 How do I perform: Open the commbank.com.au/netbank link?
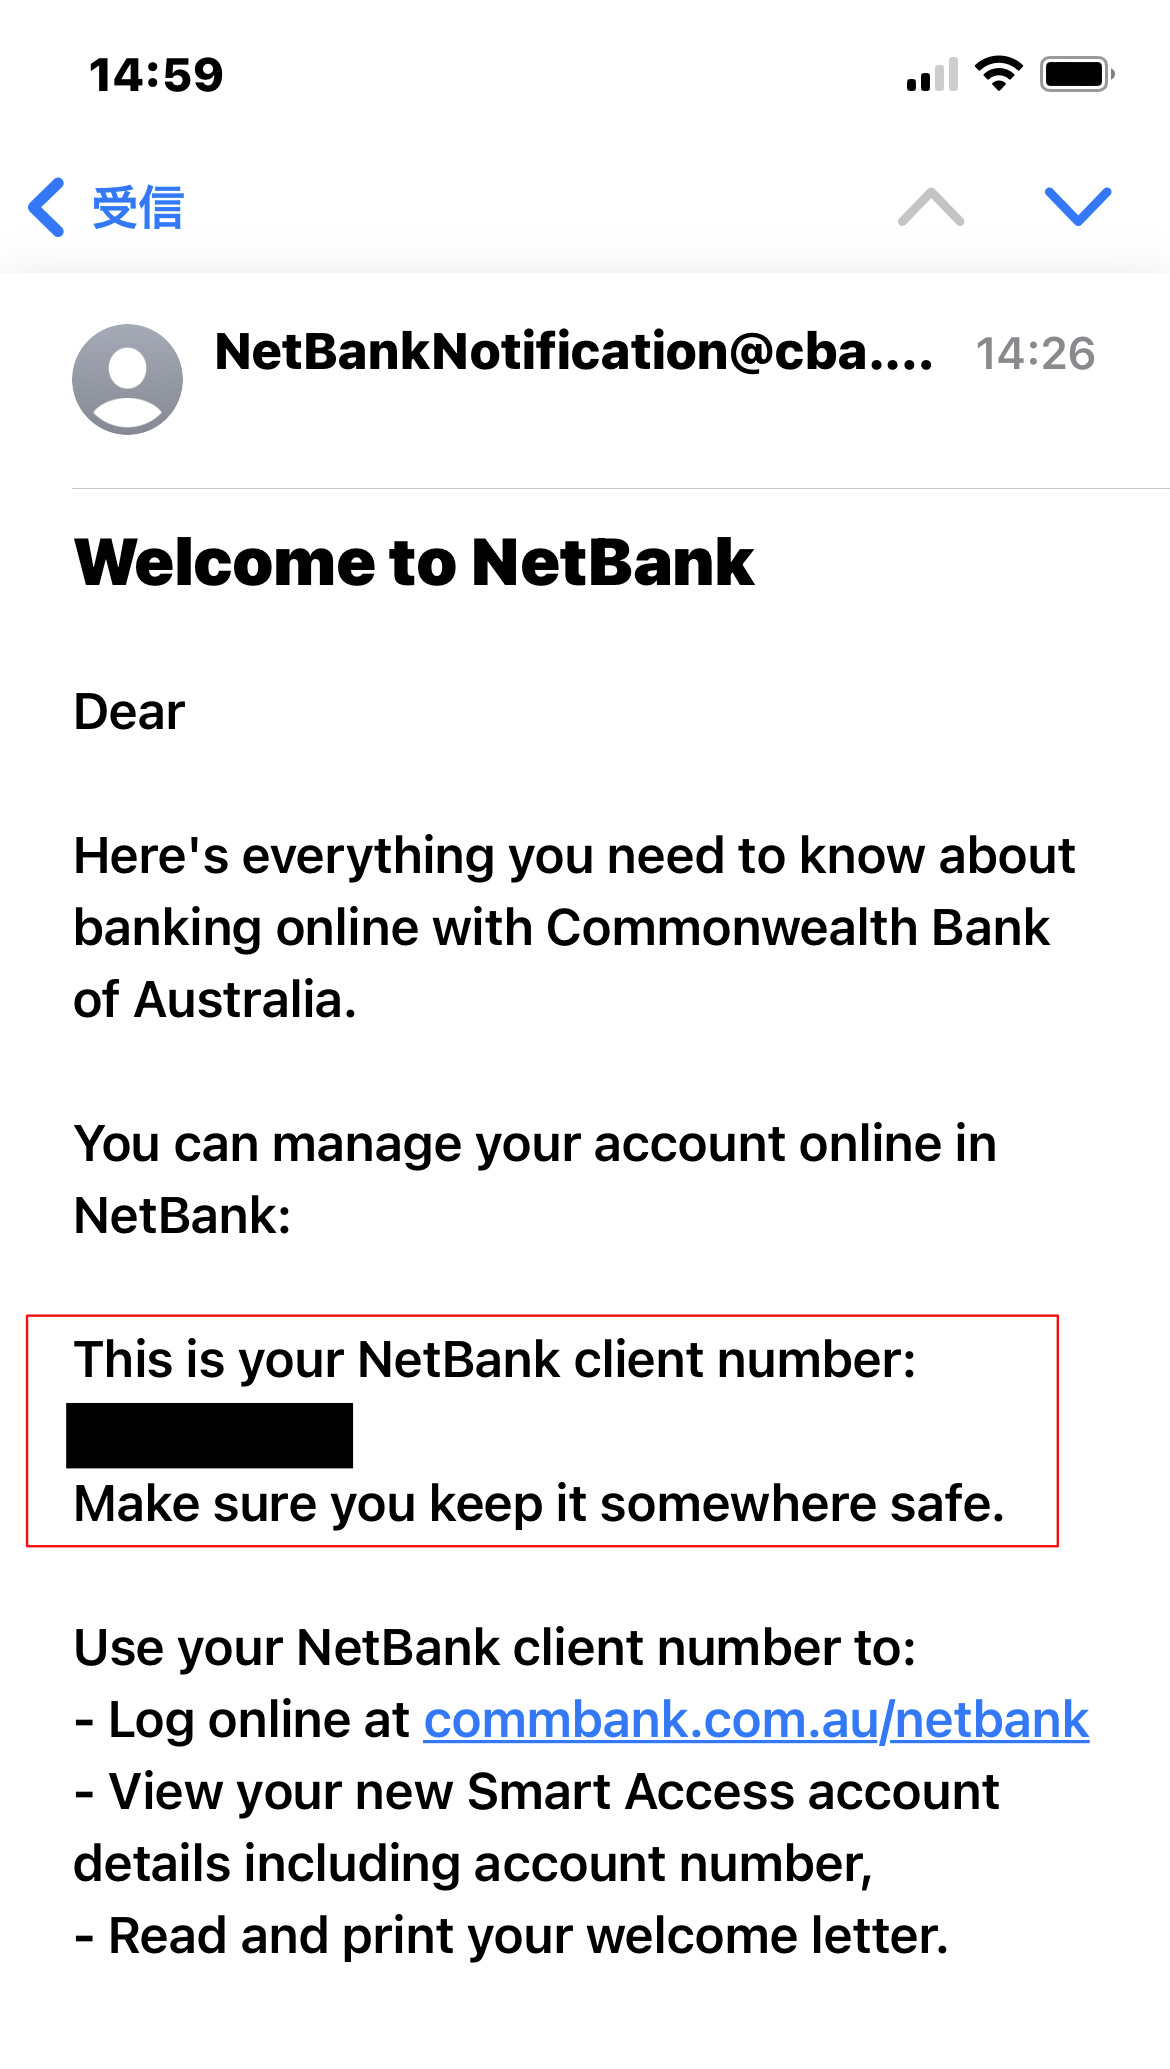[756, 1720]
